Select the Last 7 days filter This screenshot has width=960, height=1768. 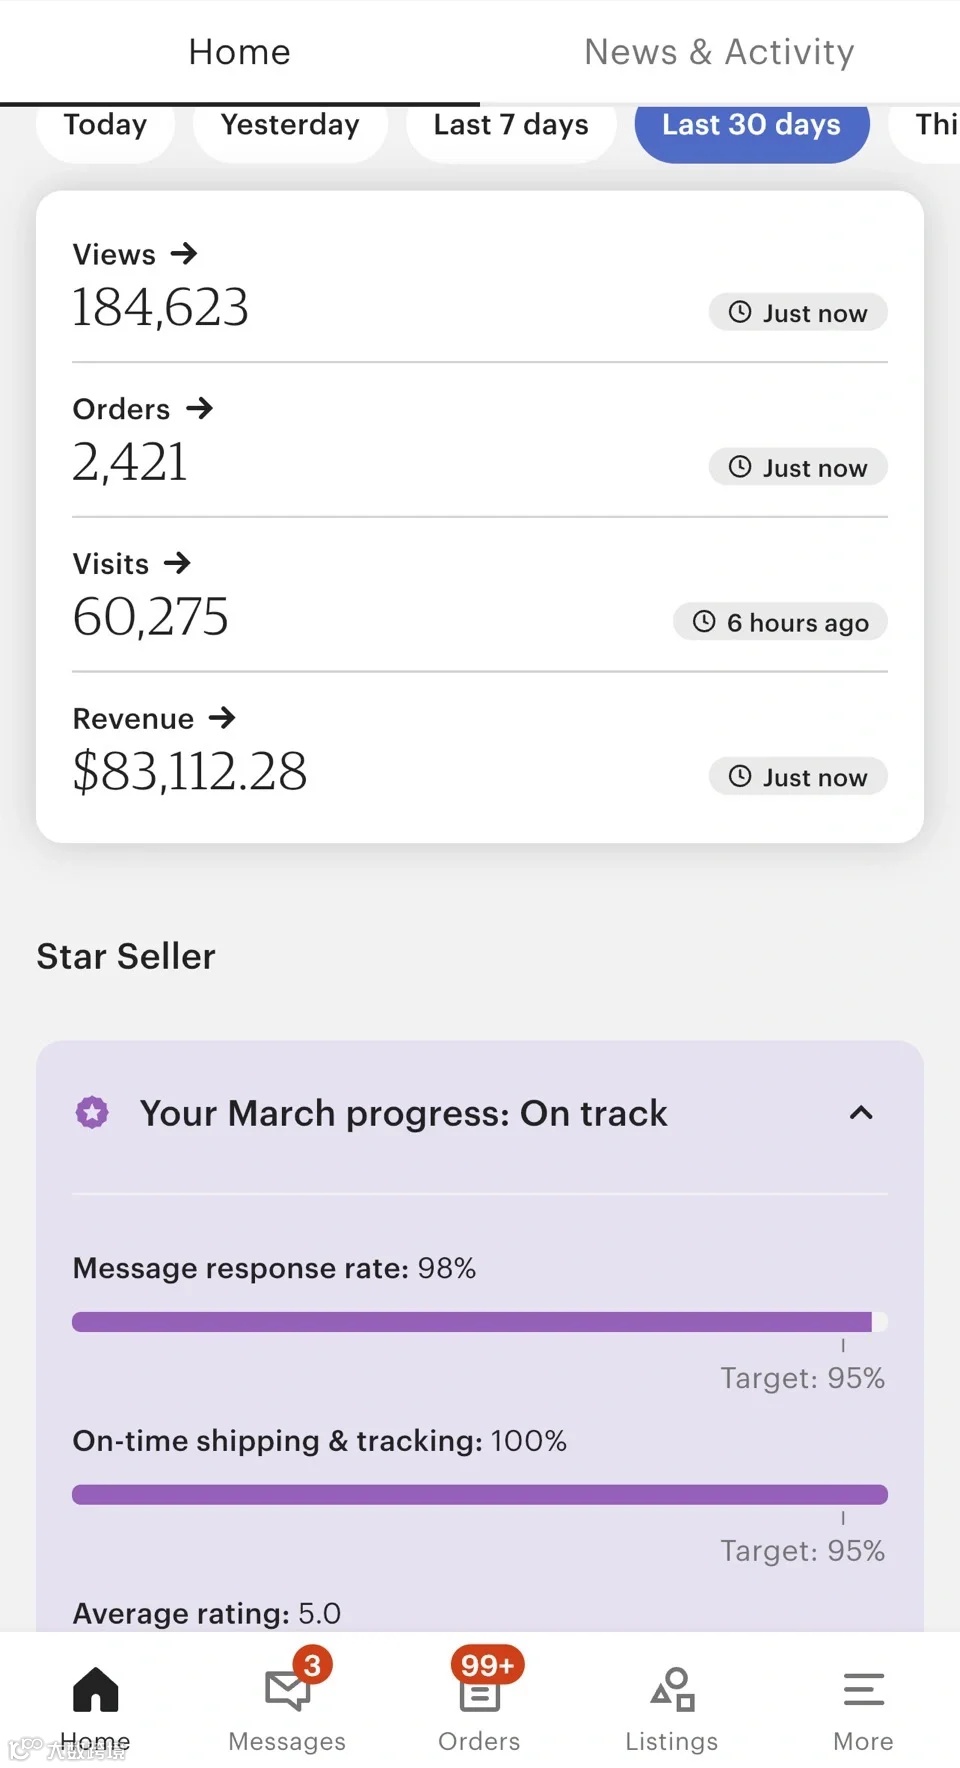click(511, 126)
